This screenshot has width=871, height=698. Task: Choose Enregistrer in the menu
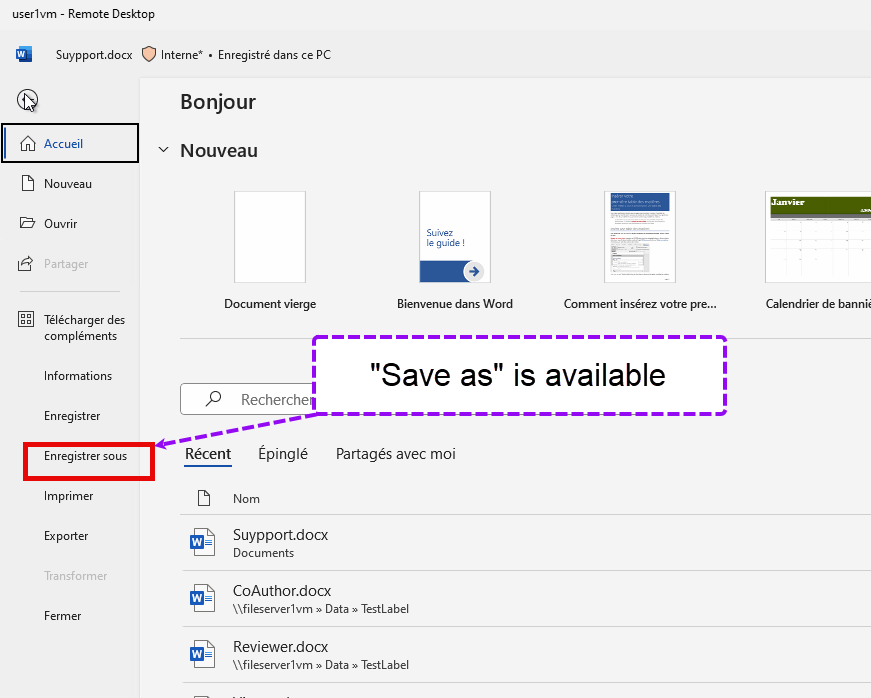(x=70, y=416)
